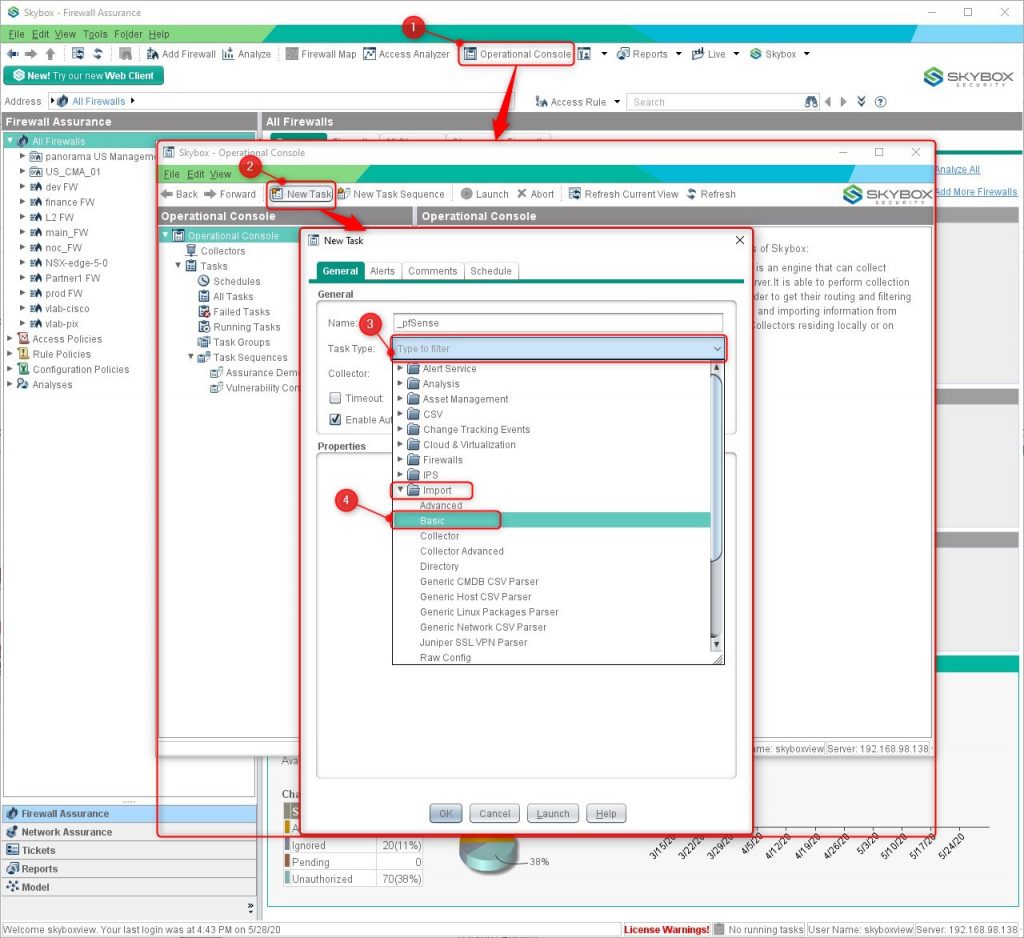Image resolution: width=1024 pixels, height=938 pixels.
Task: Open the Skybox dropdown in main toolbar
Action: [x=807, y=54]
